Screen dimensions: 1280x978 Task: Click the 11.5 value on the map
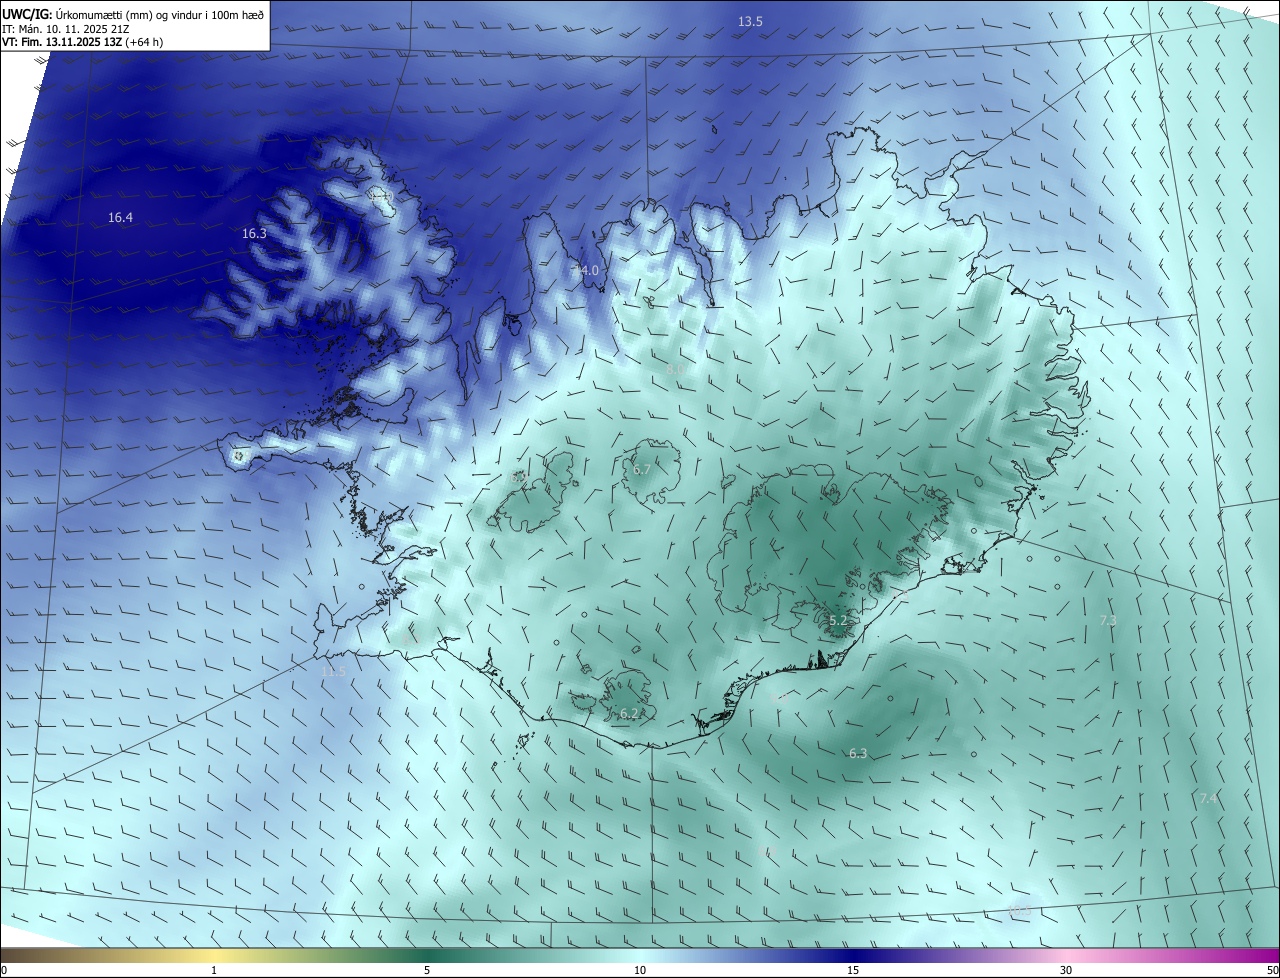[x=333, y=672]
